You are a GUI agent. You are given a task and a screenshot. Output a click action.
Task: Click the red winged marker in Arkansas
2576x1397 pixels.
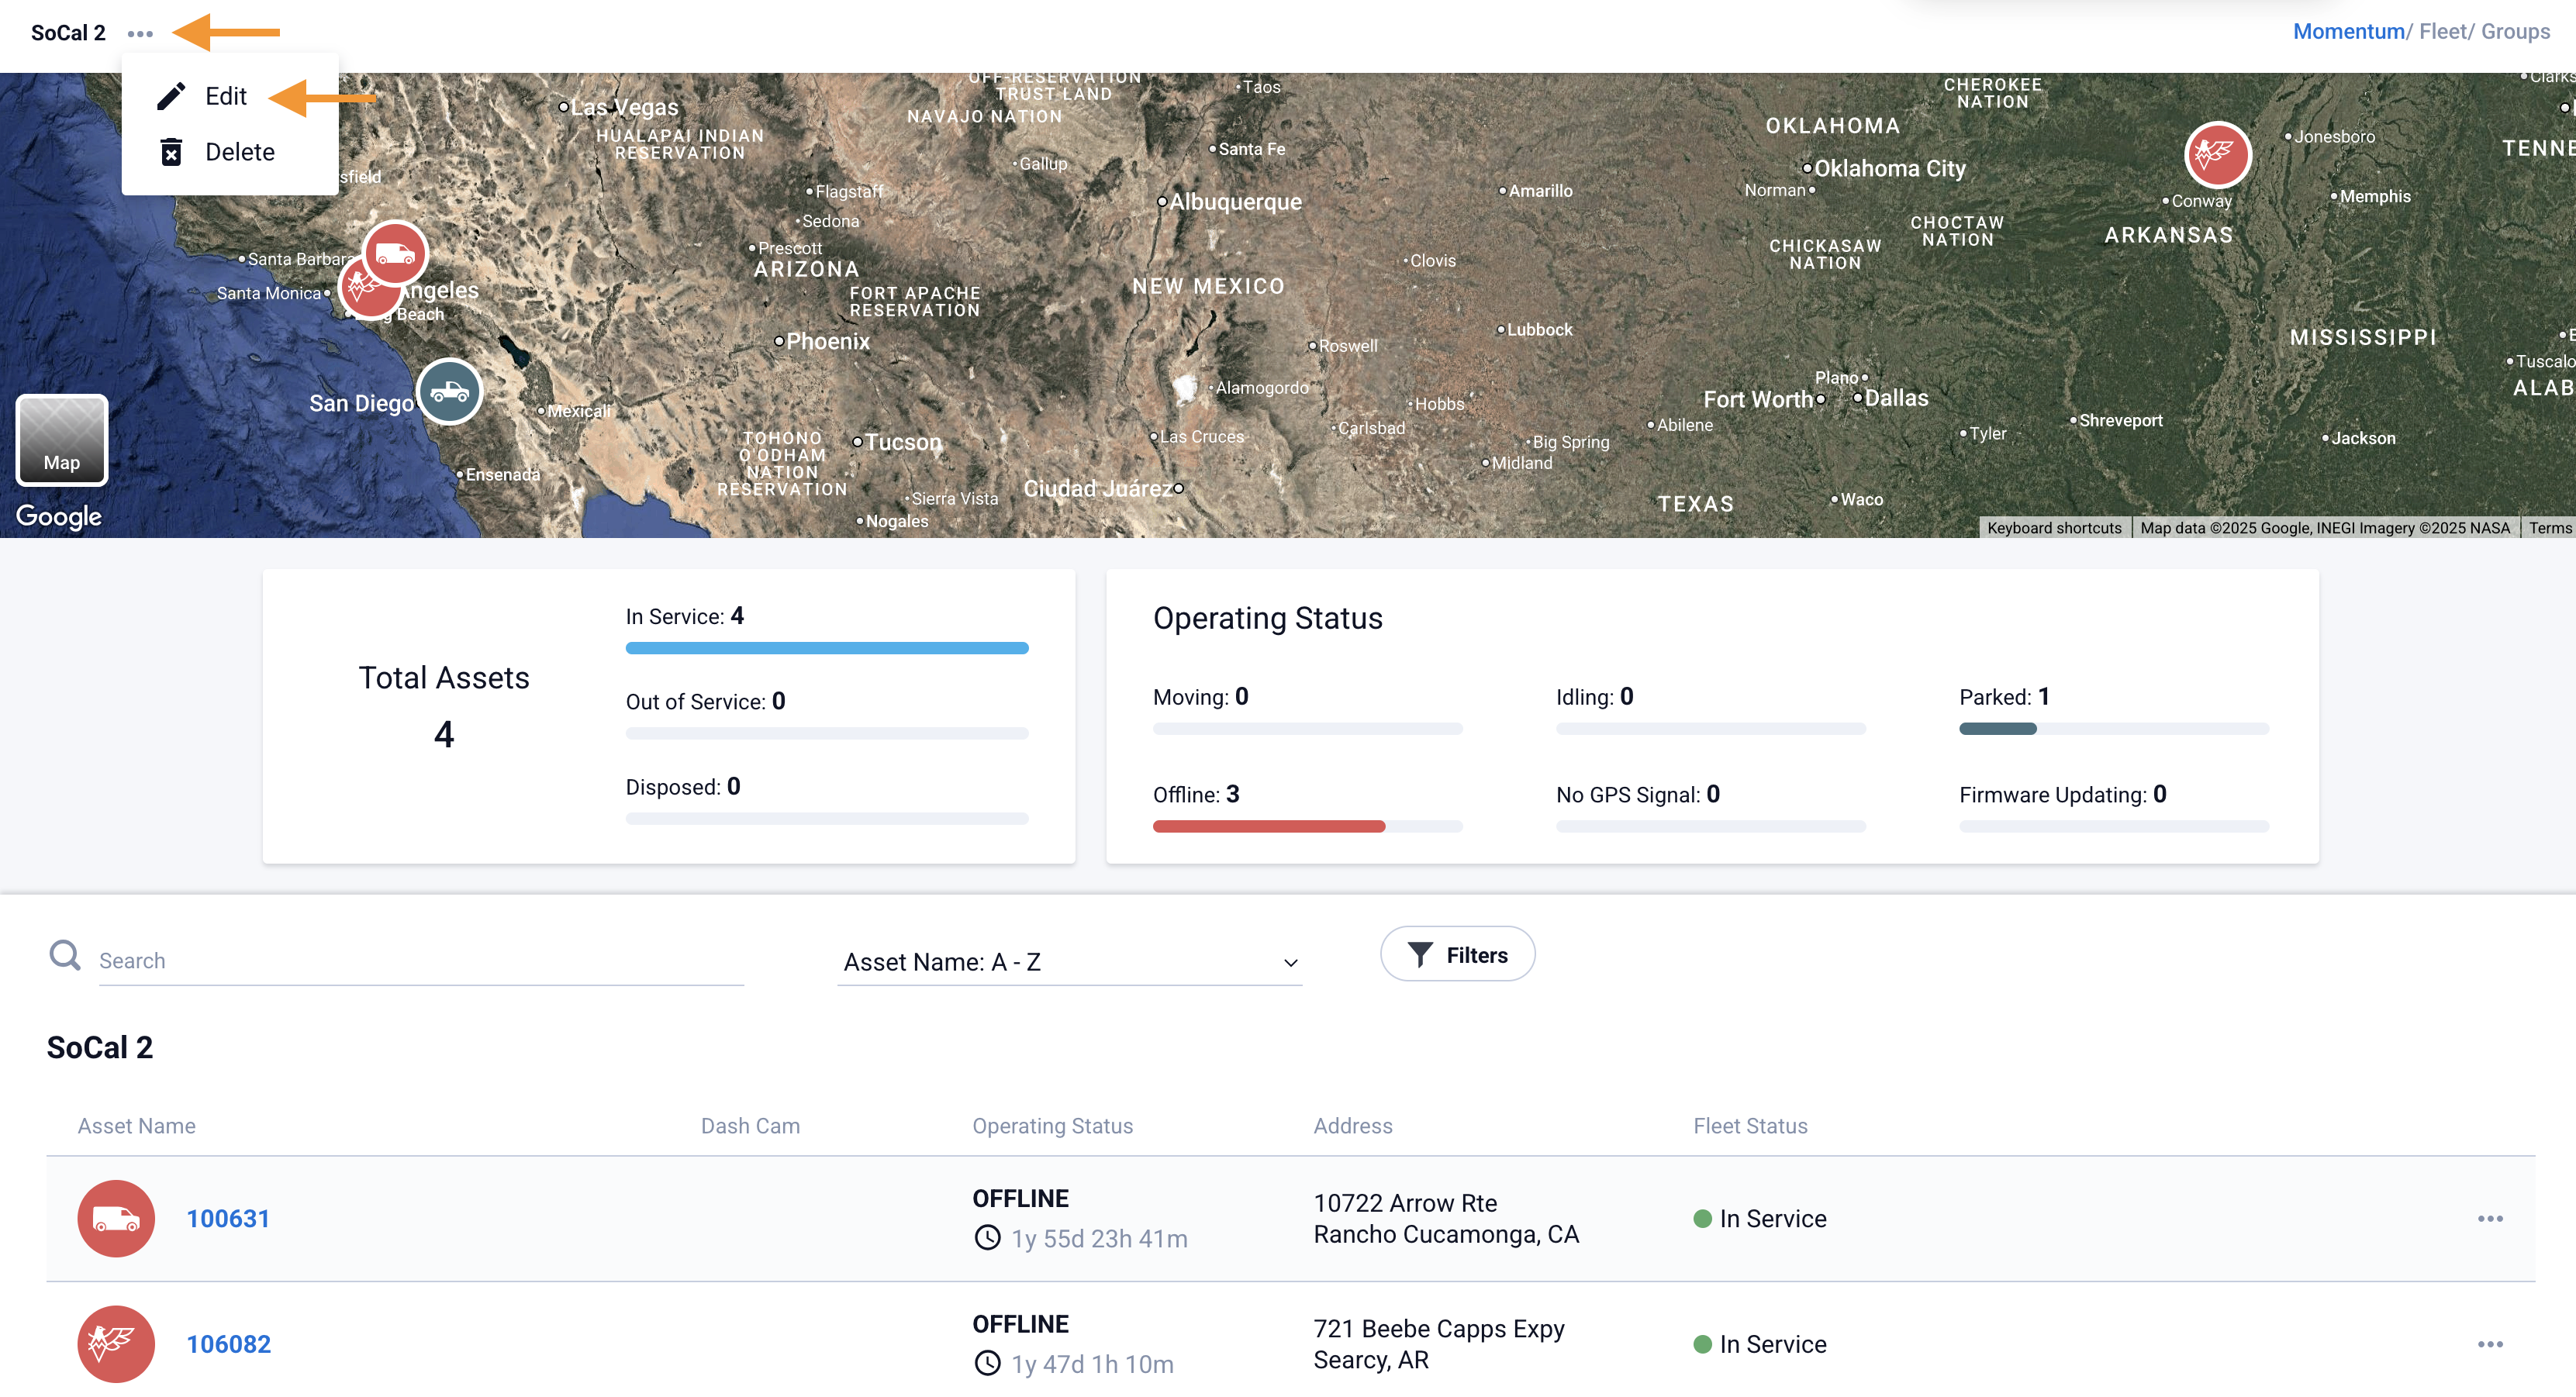[2216, 154]
